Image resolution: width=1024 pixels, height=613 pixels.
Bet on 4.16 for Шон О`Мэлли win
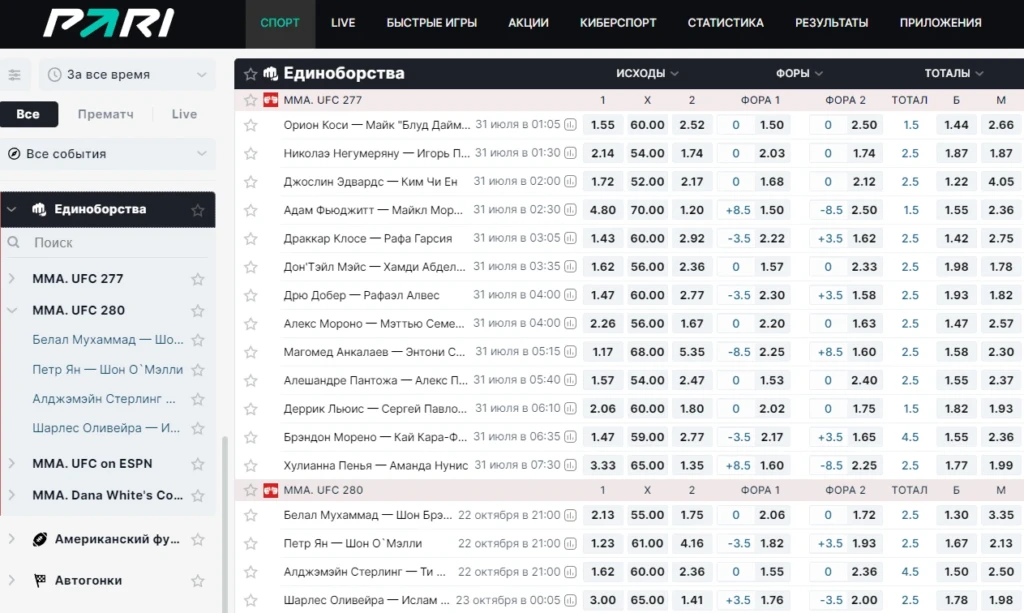point(692,543)
